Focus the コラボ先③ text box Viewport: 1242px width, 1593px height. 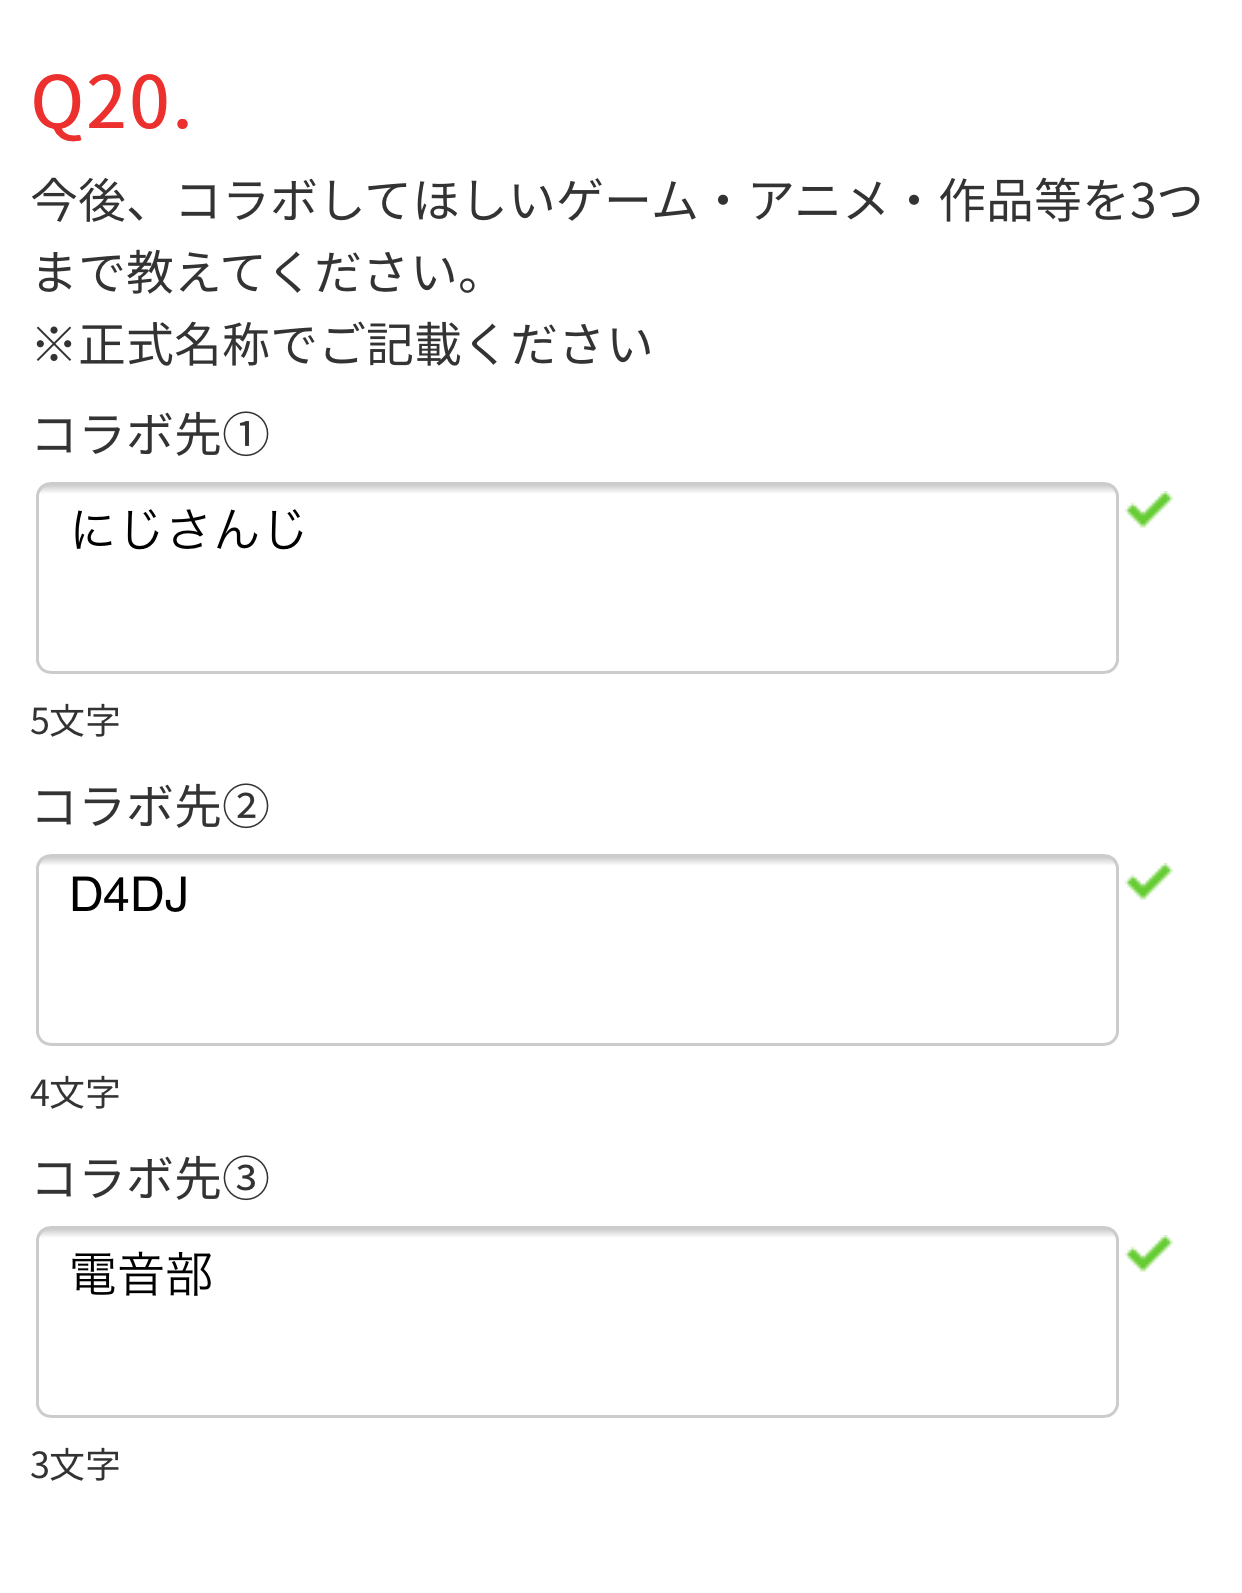(x=577, y=1322)
